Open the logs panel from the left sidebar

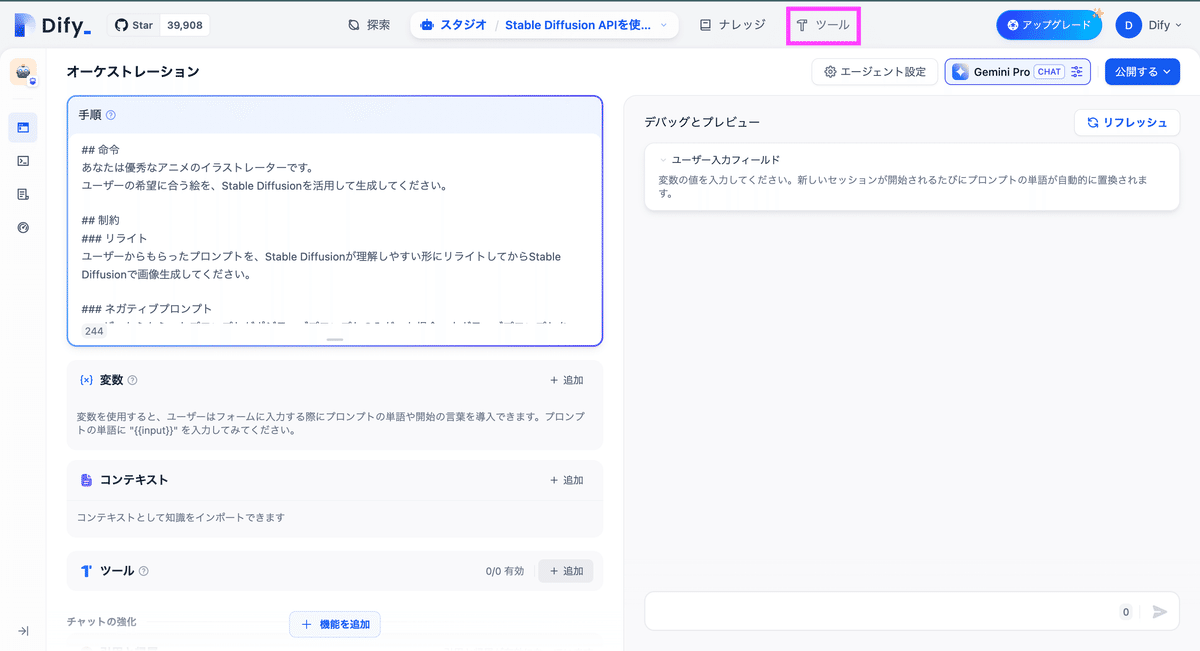tap(23, 160)
